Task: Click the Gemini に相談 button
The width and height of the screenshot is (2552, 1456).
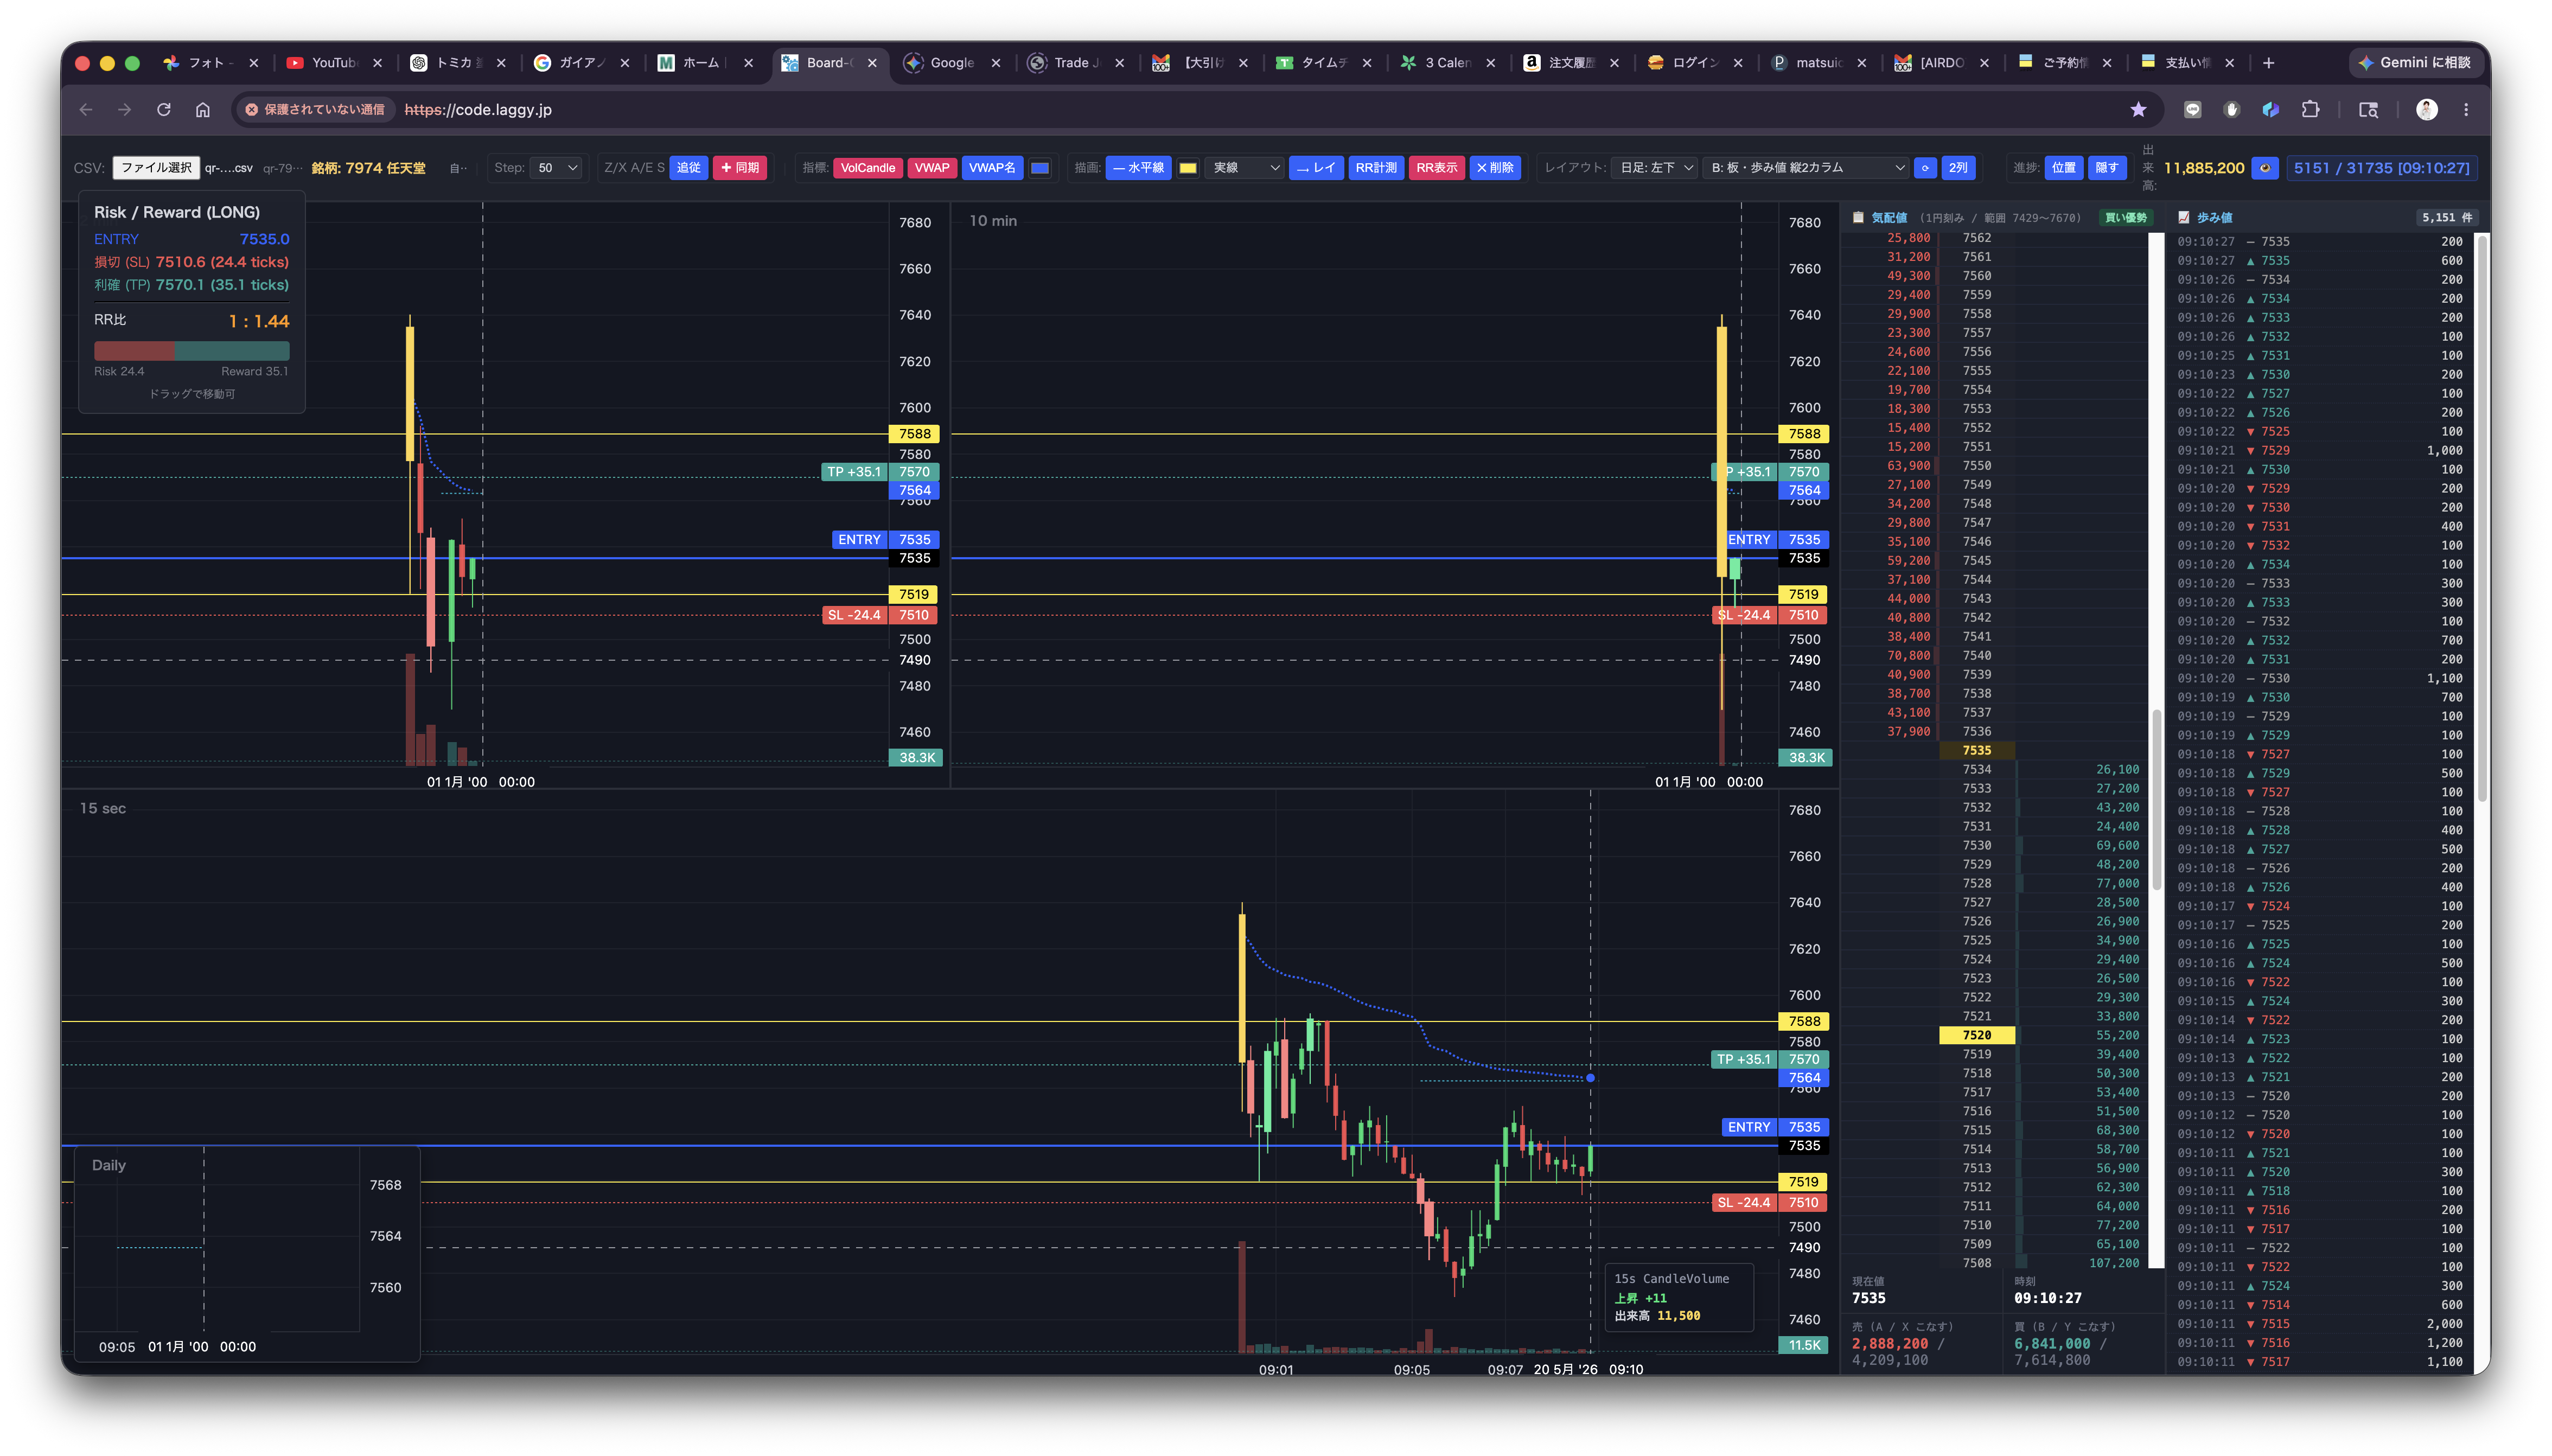Action: pos(2414,63)
